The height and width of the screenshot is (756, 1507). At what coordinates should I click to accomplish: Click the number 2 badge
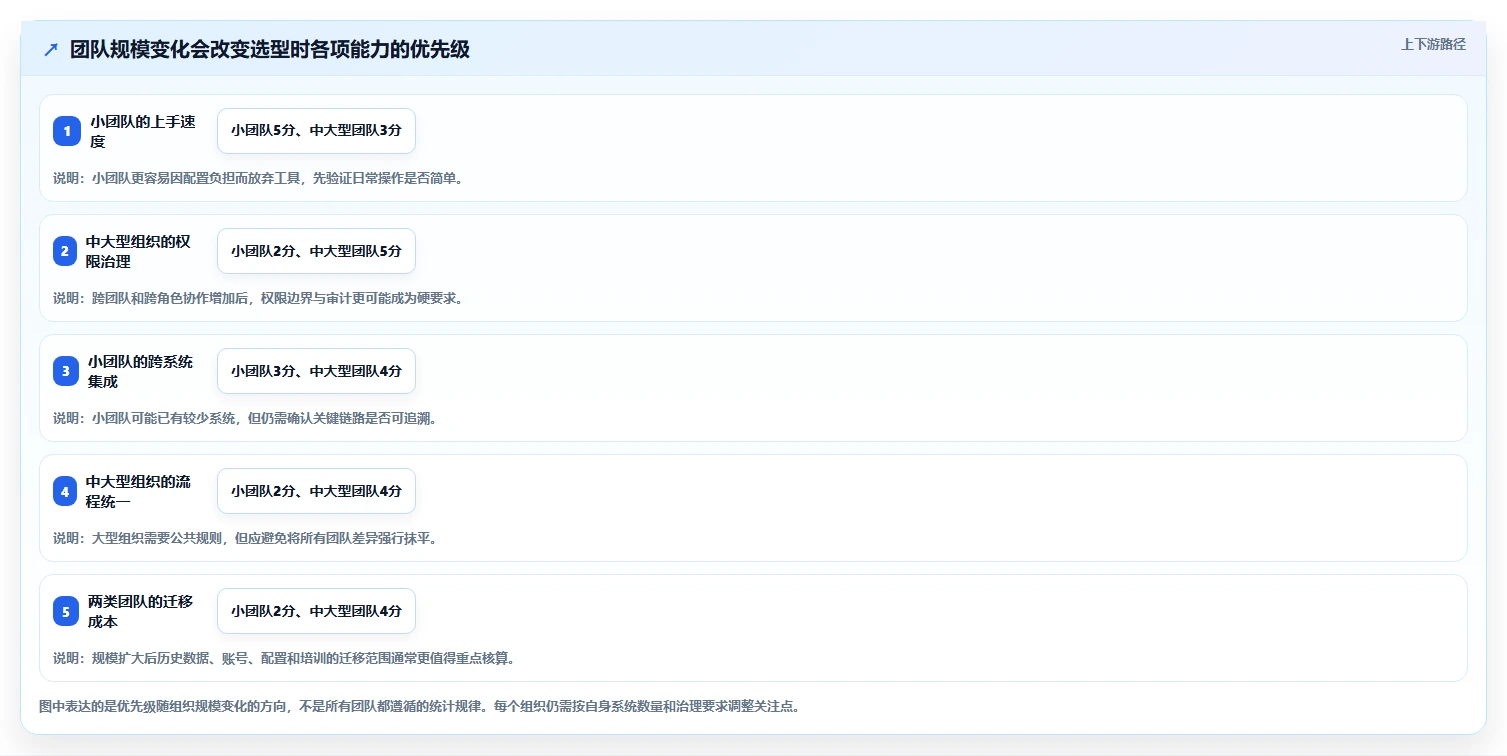point(64,251)
